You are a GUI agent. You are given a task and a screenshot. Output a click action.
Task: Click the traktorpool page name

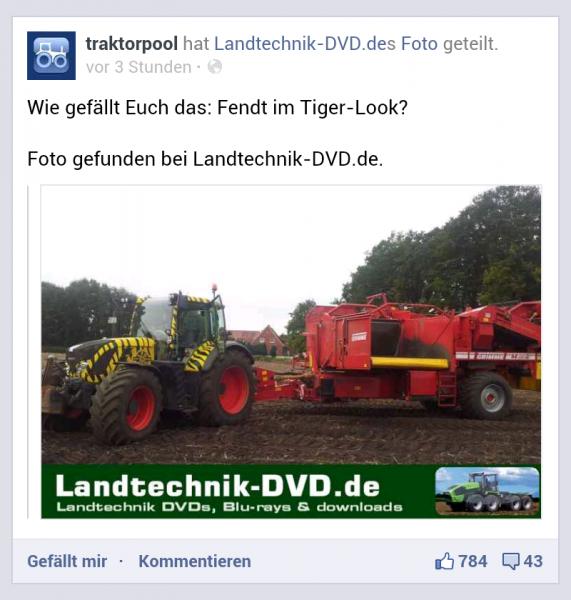[132, 44]
